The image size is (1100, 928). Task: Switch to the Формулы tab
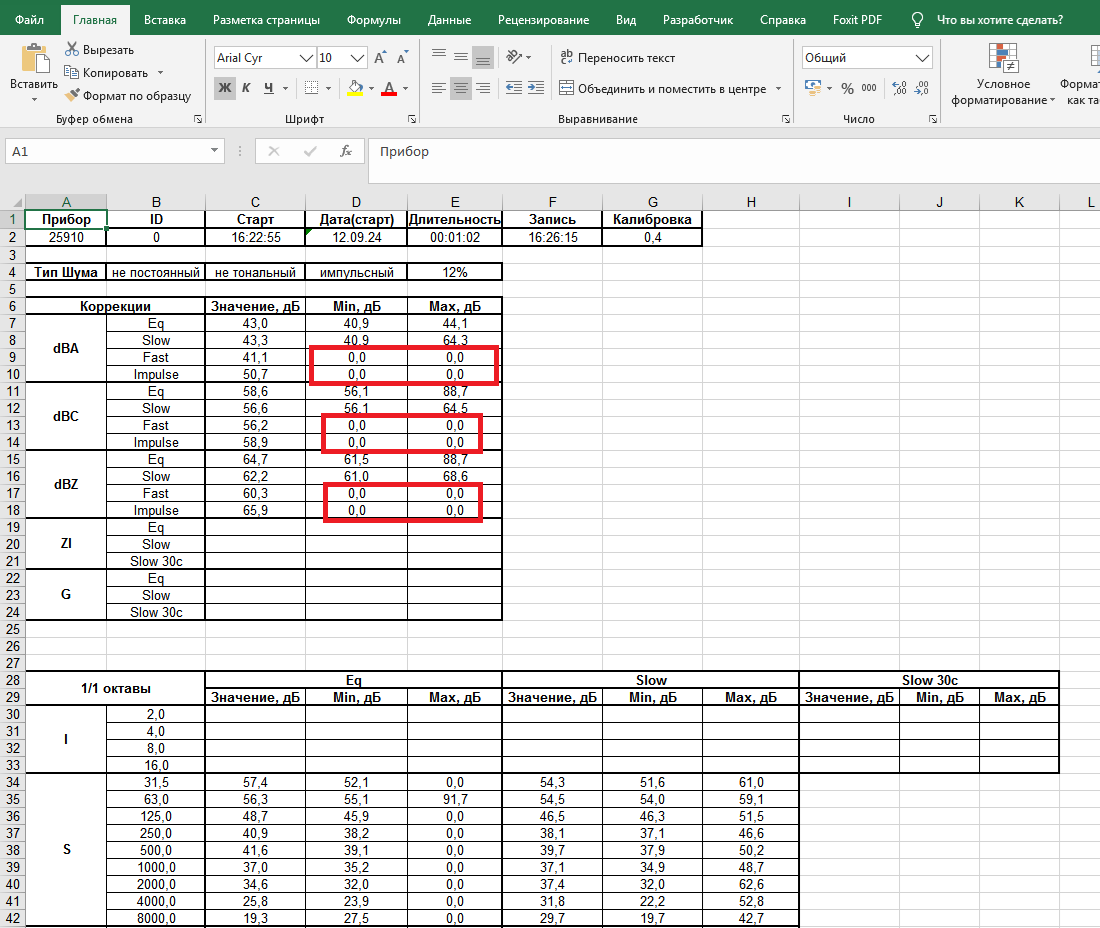(374, 20)
